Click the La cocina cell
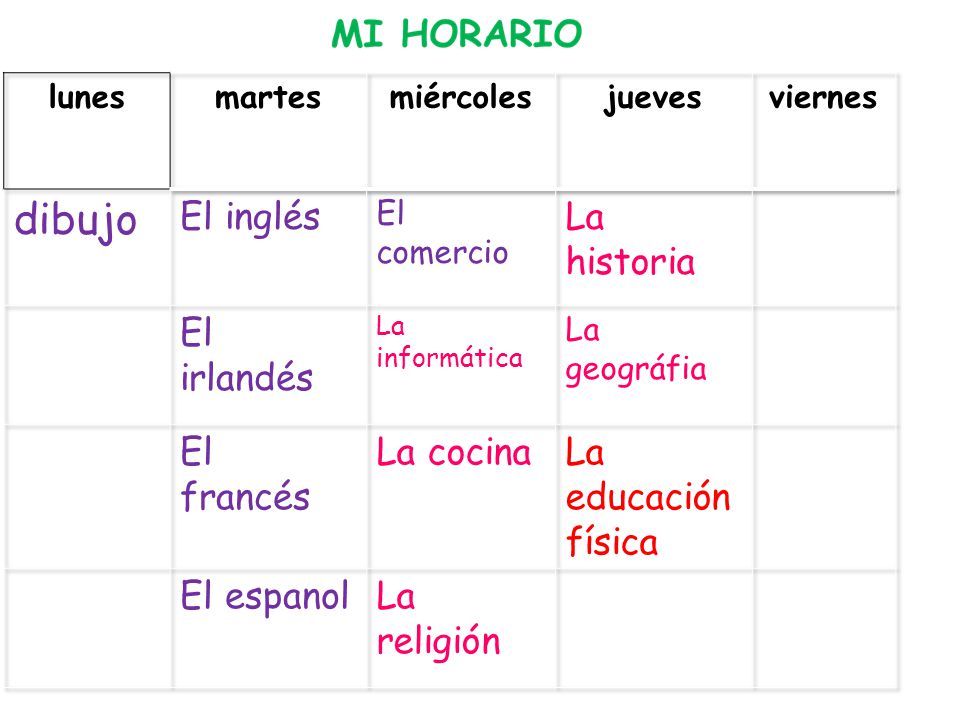Viewport: 960px width, 720px height. click(462, 498)
